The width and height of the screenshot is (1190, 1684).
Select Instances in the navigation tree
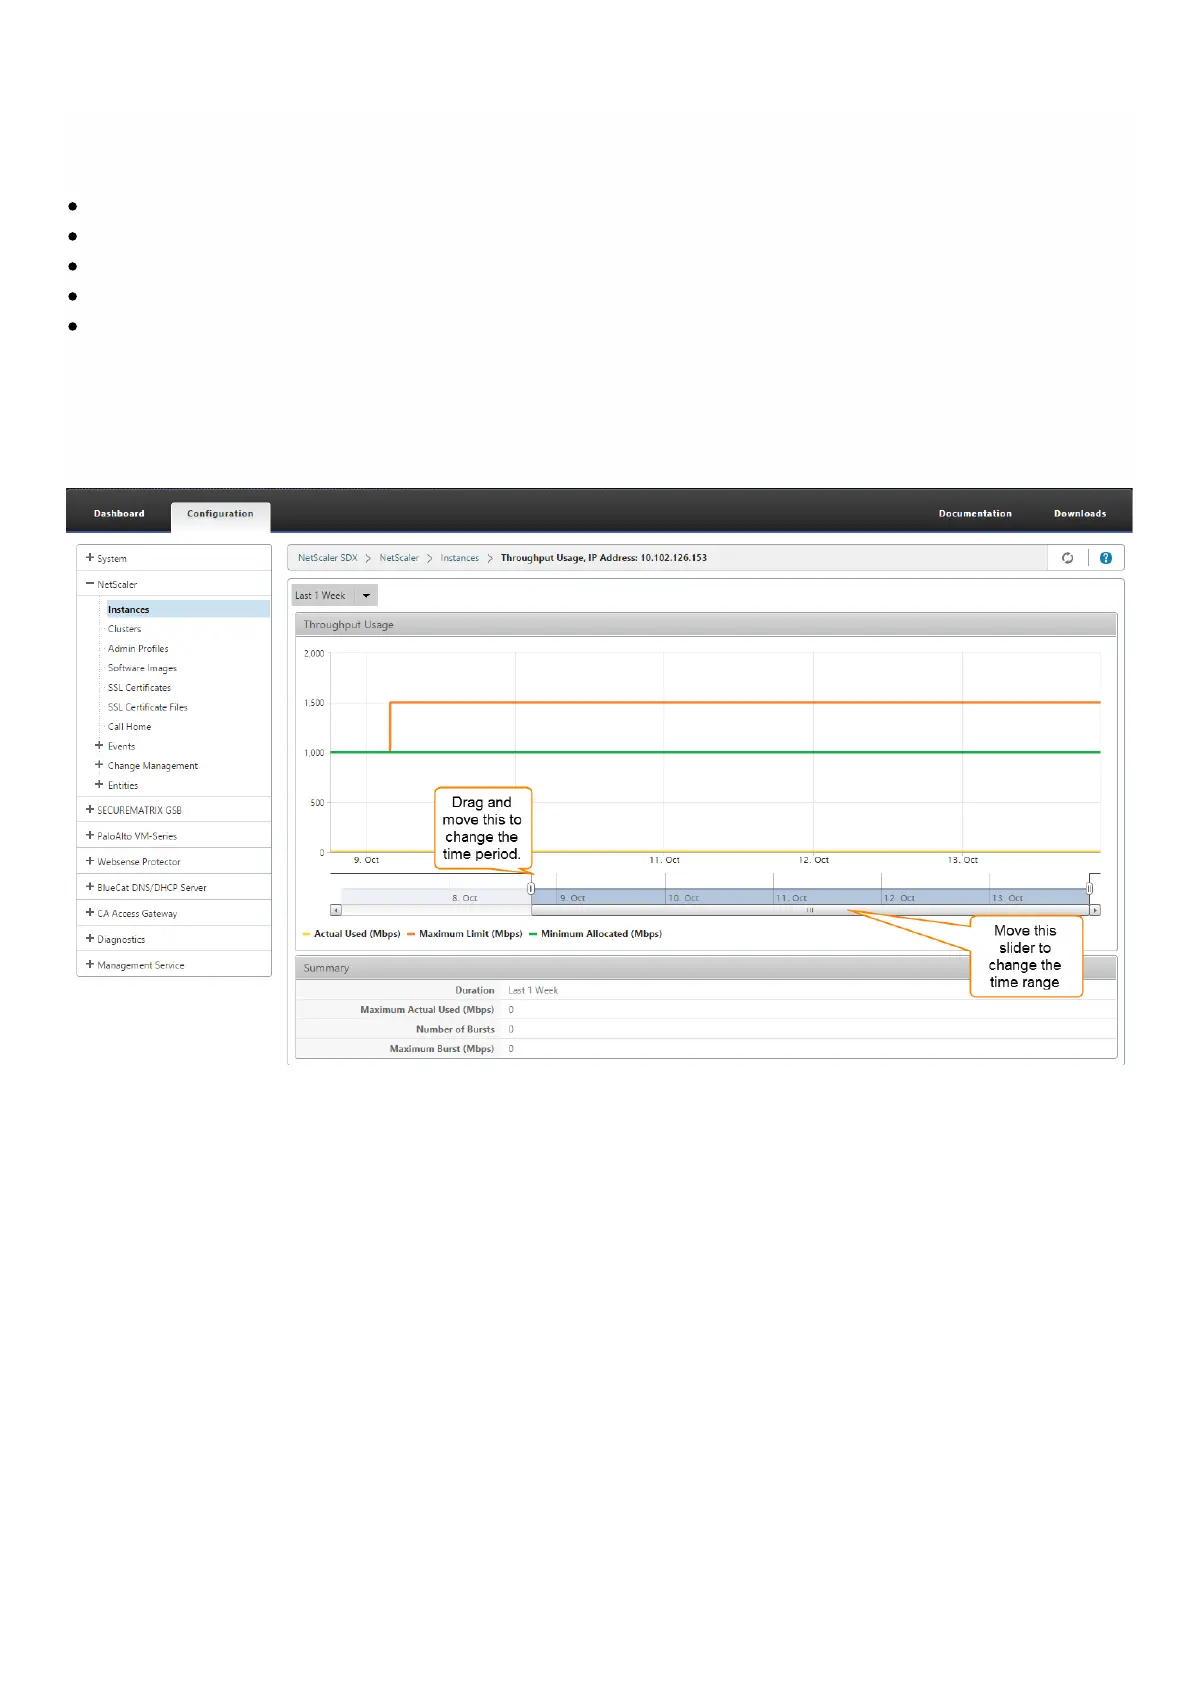tap(188, 609)
